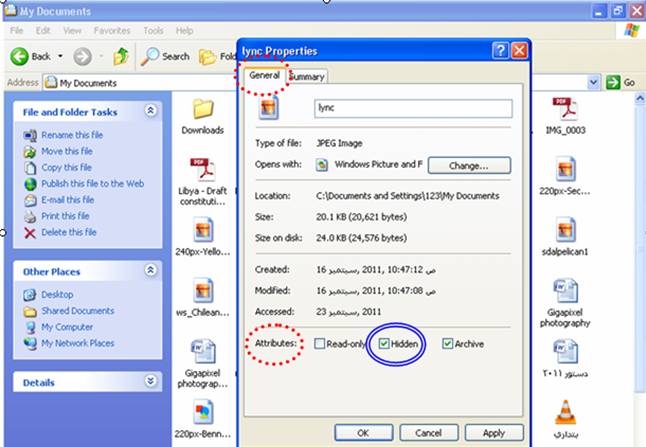Open the File menu
The height and width of the screenshot is (447, 646).
point(16,30)
